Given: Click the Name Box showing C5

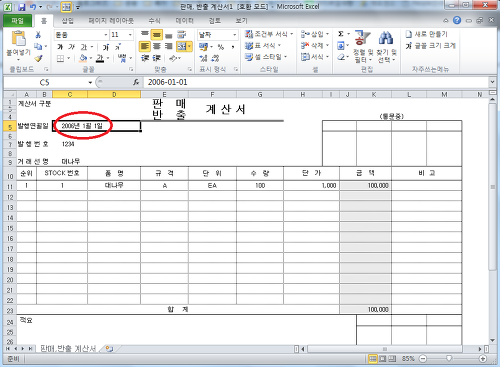Looking at the screenshot, I should point(45,82).
